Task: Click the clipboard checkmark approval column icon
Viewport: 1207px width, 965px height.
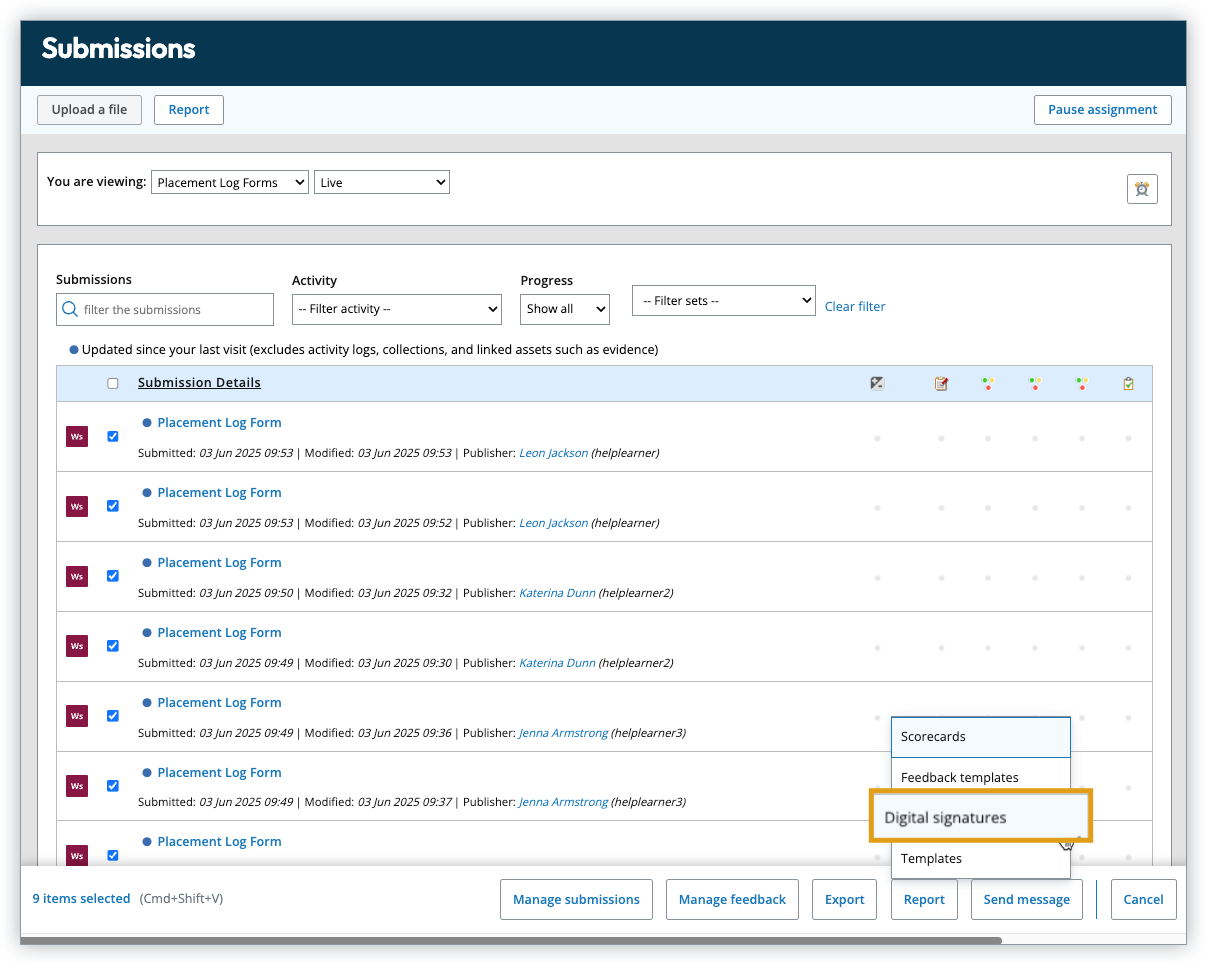Action: [1128, 383]
